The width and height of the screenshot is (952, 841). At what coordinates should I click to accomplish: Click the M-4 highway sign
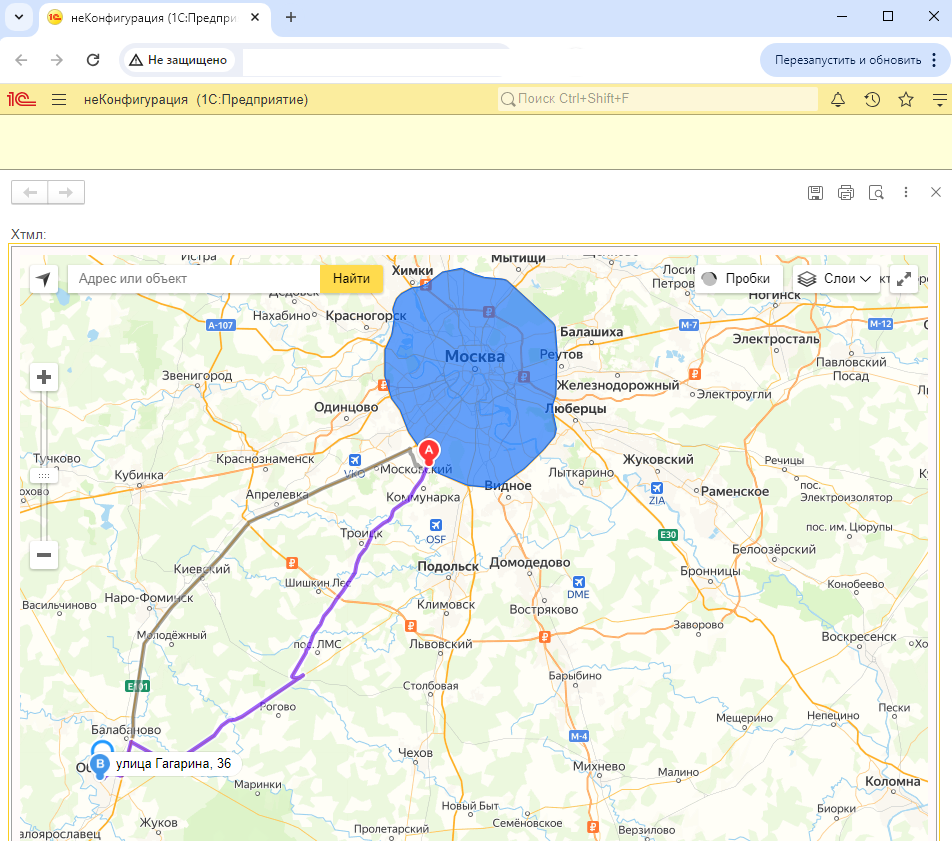(579, 737)
